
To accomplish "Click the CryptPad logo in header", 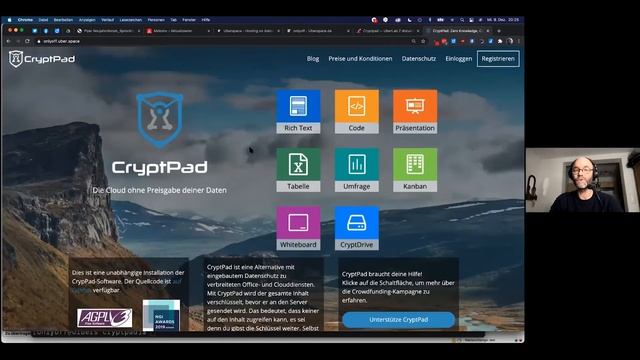I will pos(42,59).
